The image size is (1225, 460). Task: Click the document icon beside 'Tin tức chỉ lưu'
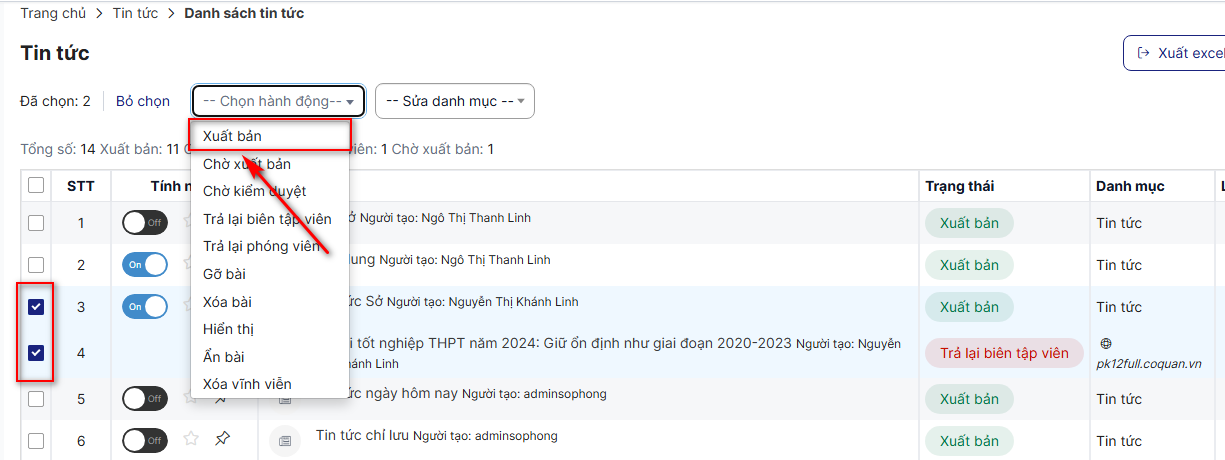click(285, 440)
